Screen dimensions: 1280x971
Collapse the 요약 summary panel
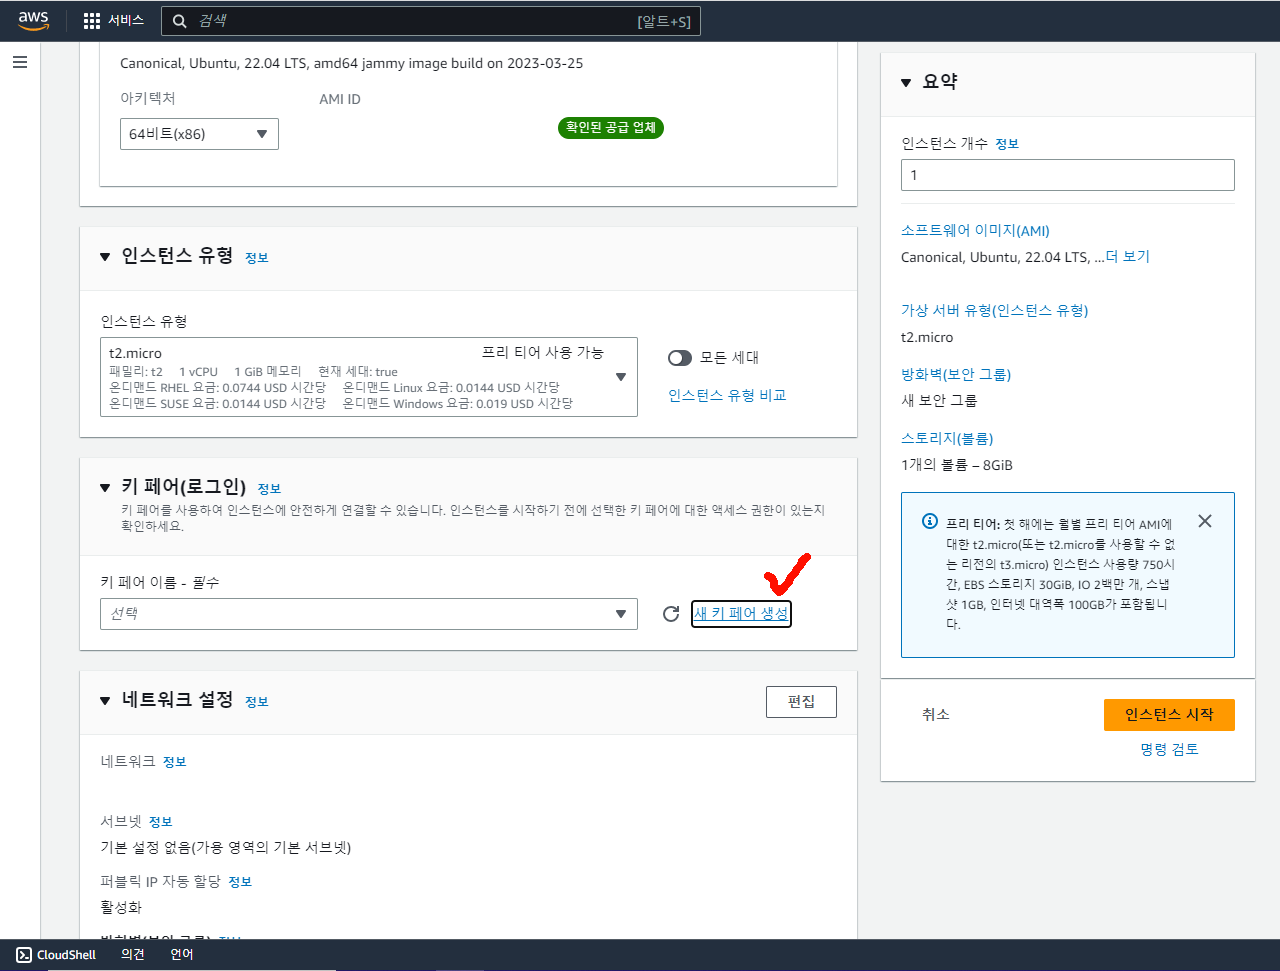point(906,83)
